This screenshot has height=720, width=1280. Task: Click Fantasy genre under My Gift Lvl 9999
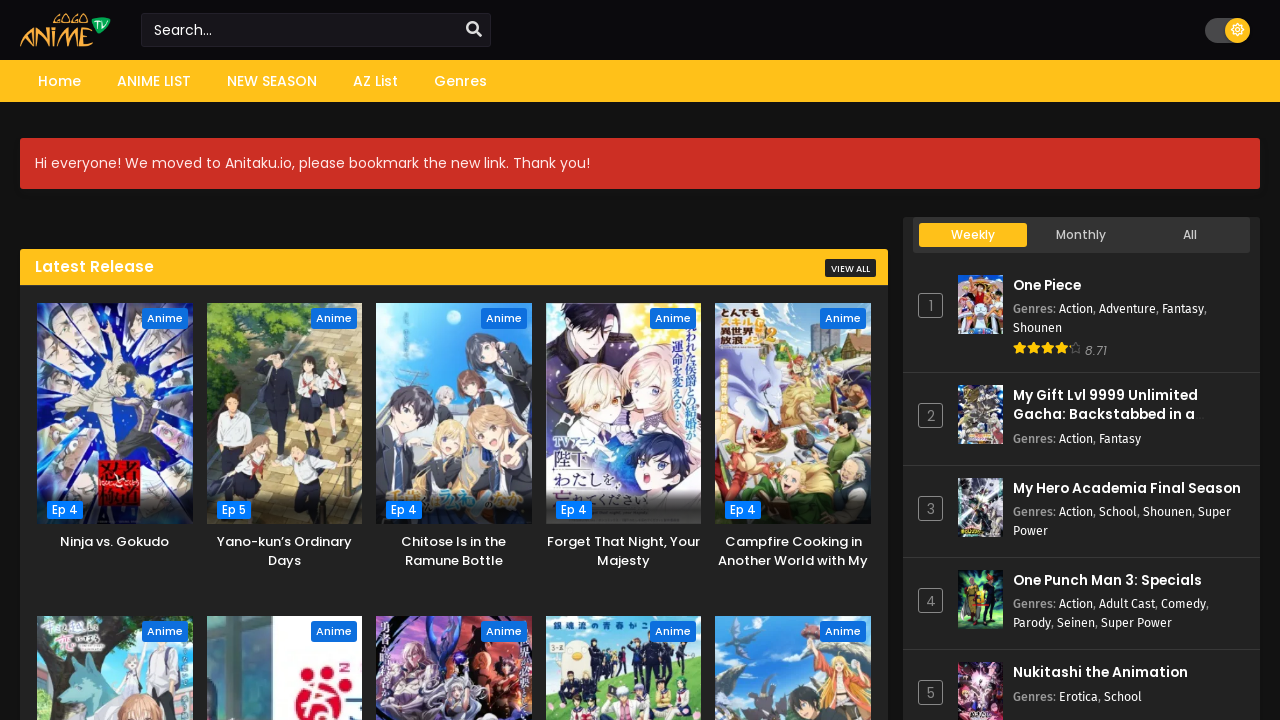click(x=1120, y=438)
